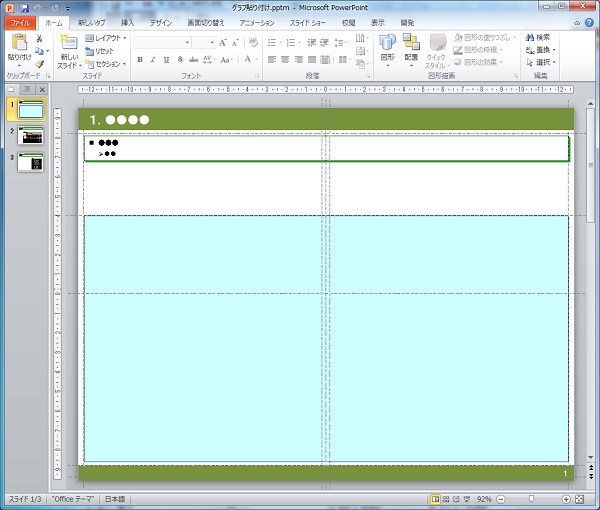Click the New Slide (新しいスライド) icon
The height and width of the screenshot is (510, 600).
coord(69,42)
